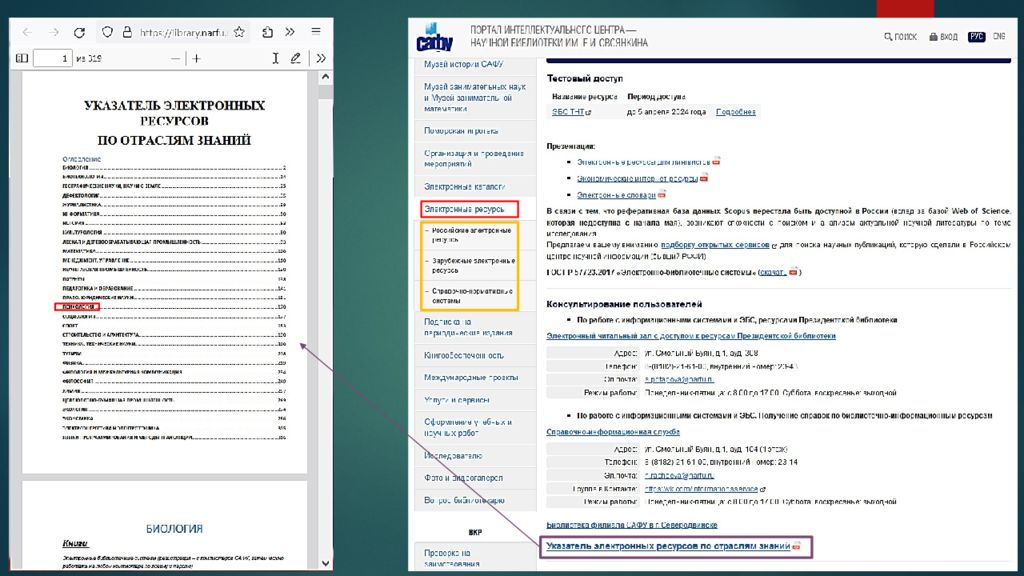This screenshot has width=1024, height=576.
Task: Click the shield tracking protection icon
Action: [x=107, y=32]
